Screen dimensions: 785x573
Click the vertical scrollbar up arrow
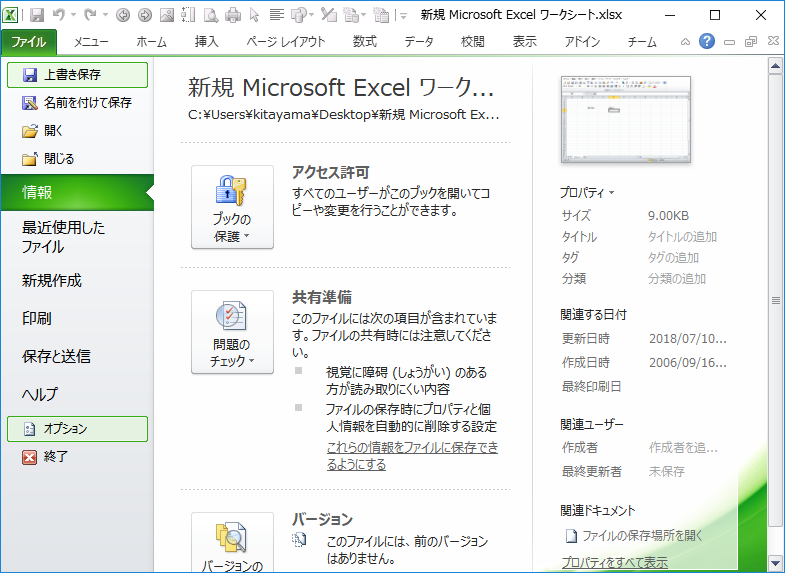click(x=775, y=66)
